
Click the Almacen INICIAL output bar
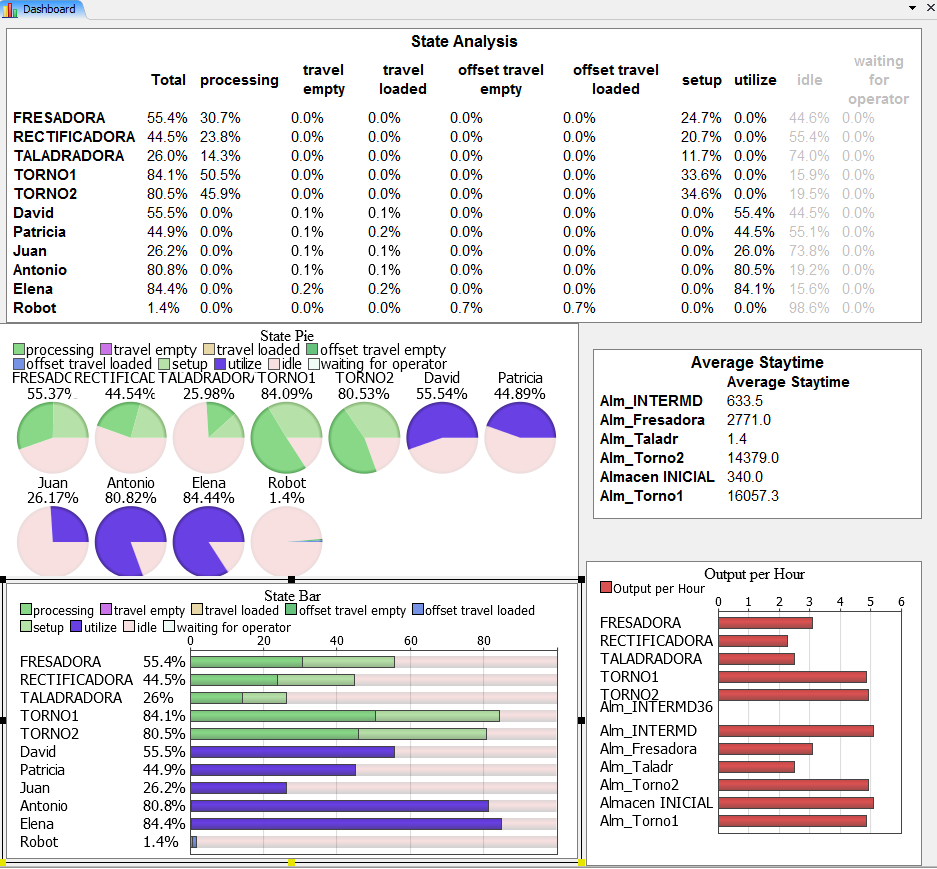796,803
